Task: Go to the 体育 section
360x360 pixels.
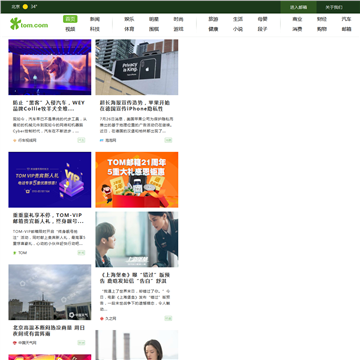Action: [129, 29]
